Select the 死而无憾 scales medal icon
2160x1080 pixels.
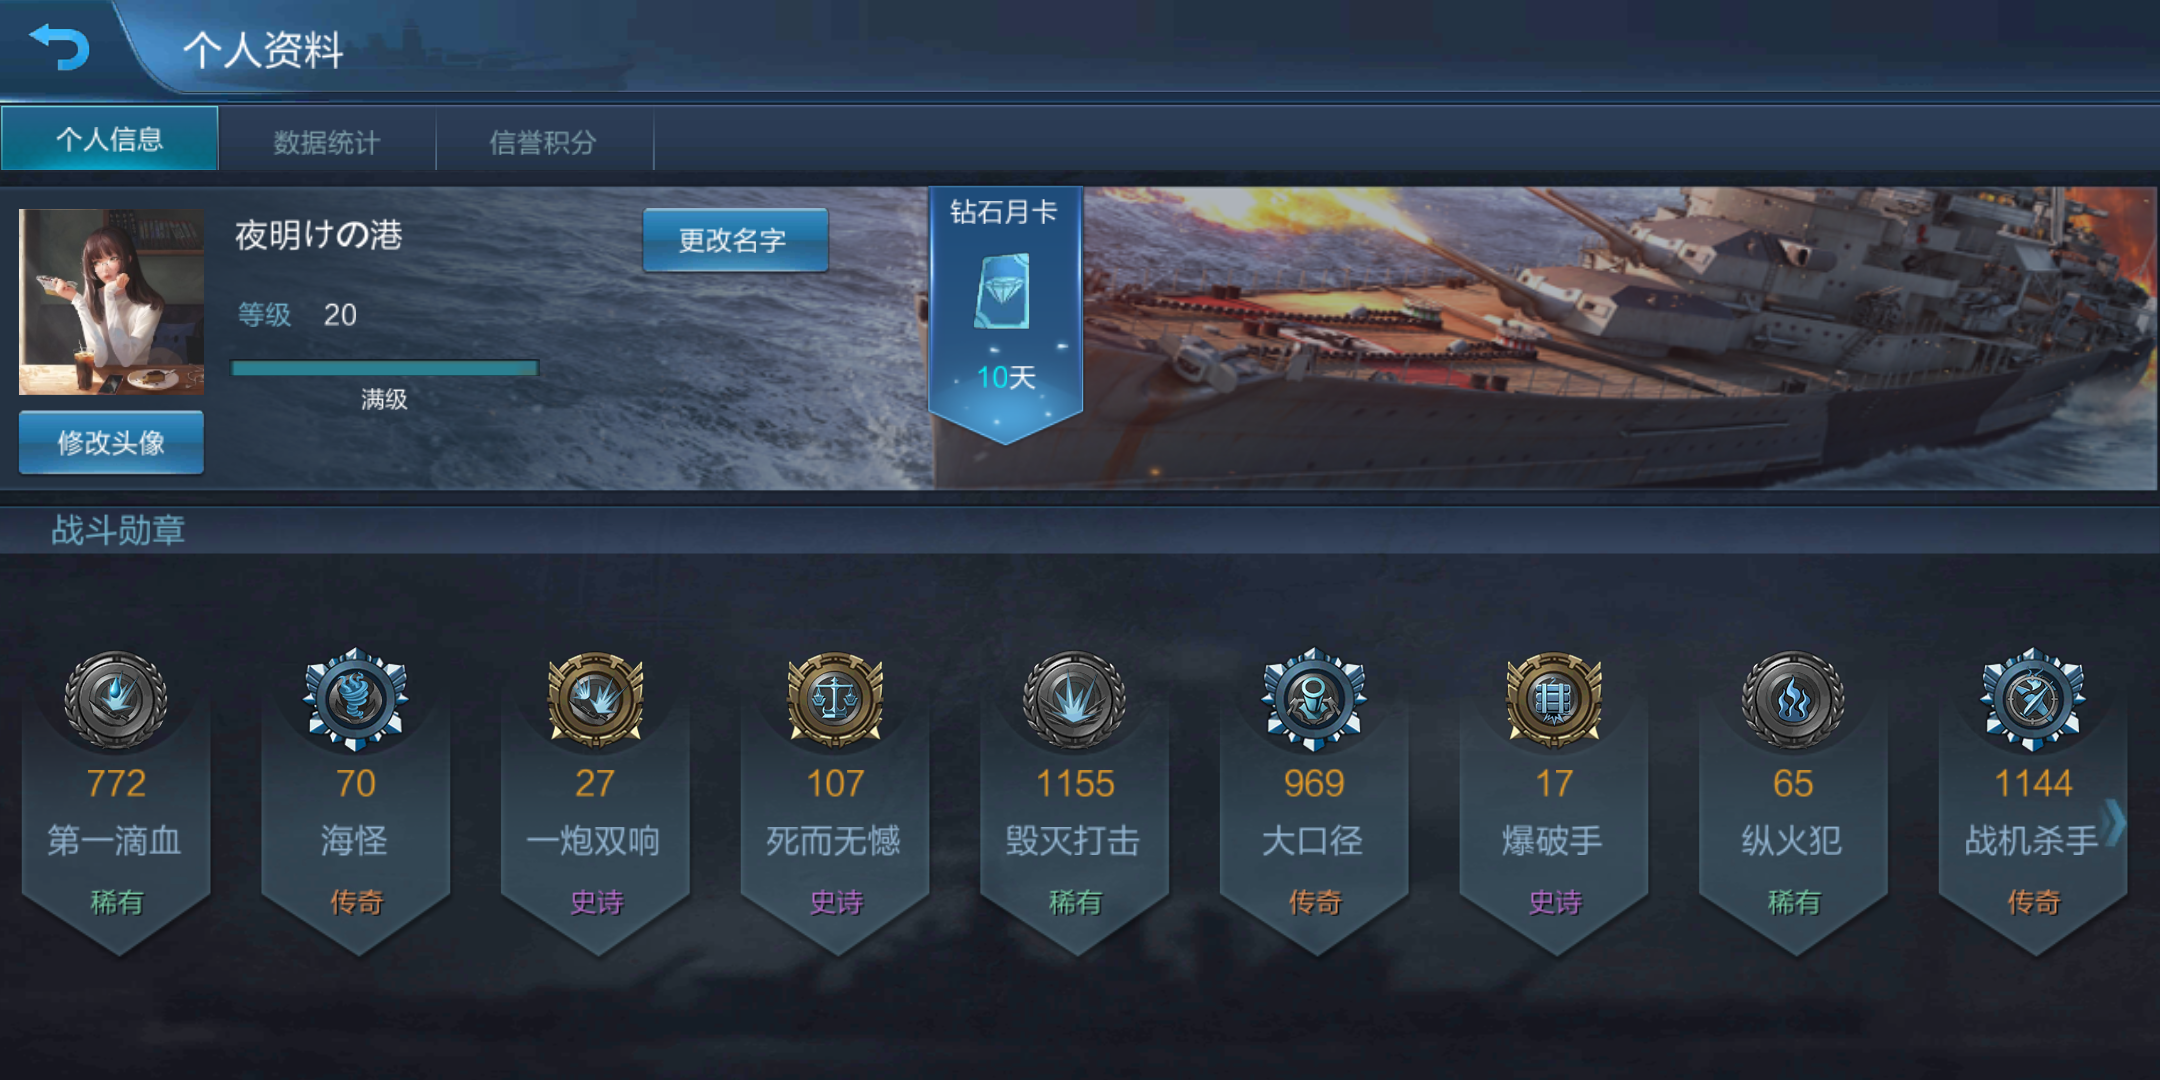pos(835,699)
